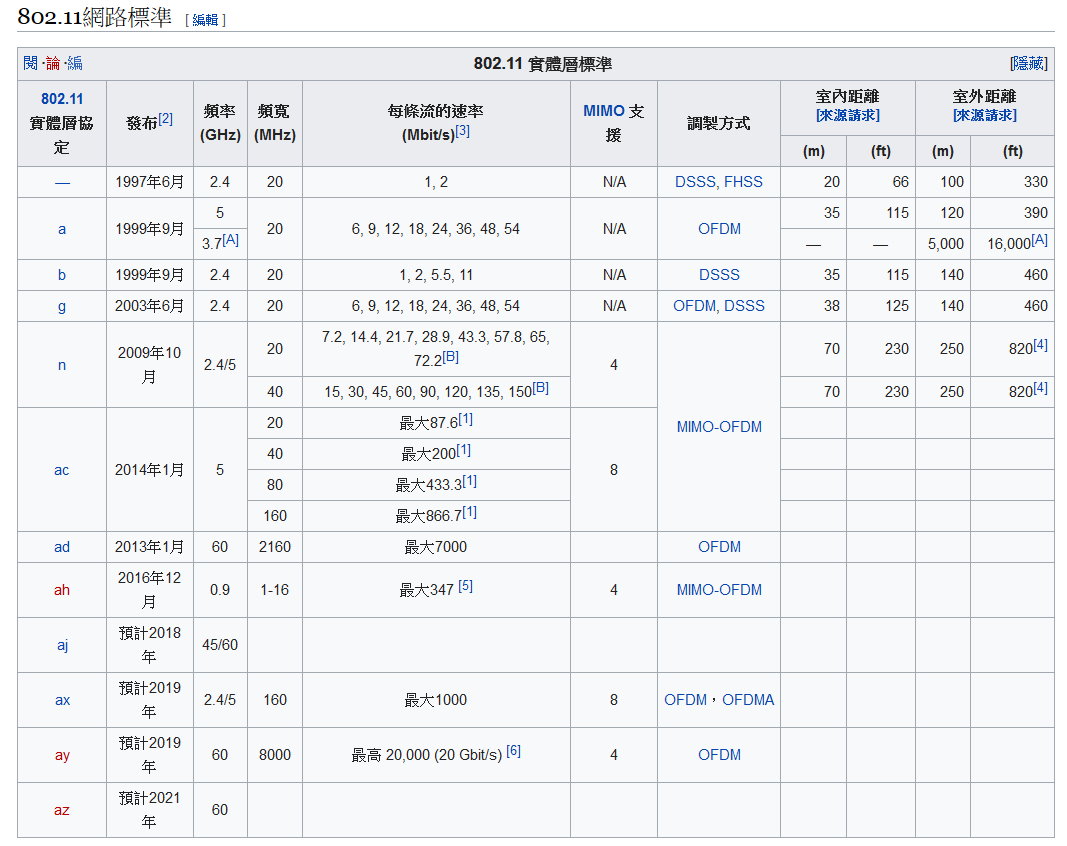Collapse the table with the 隱藏 toggle
Screen dimensions: 1067x846
(x=1028, y=64)
